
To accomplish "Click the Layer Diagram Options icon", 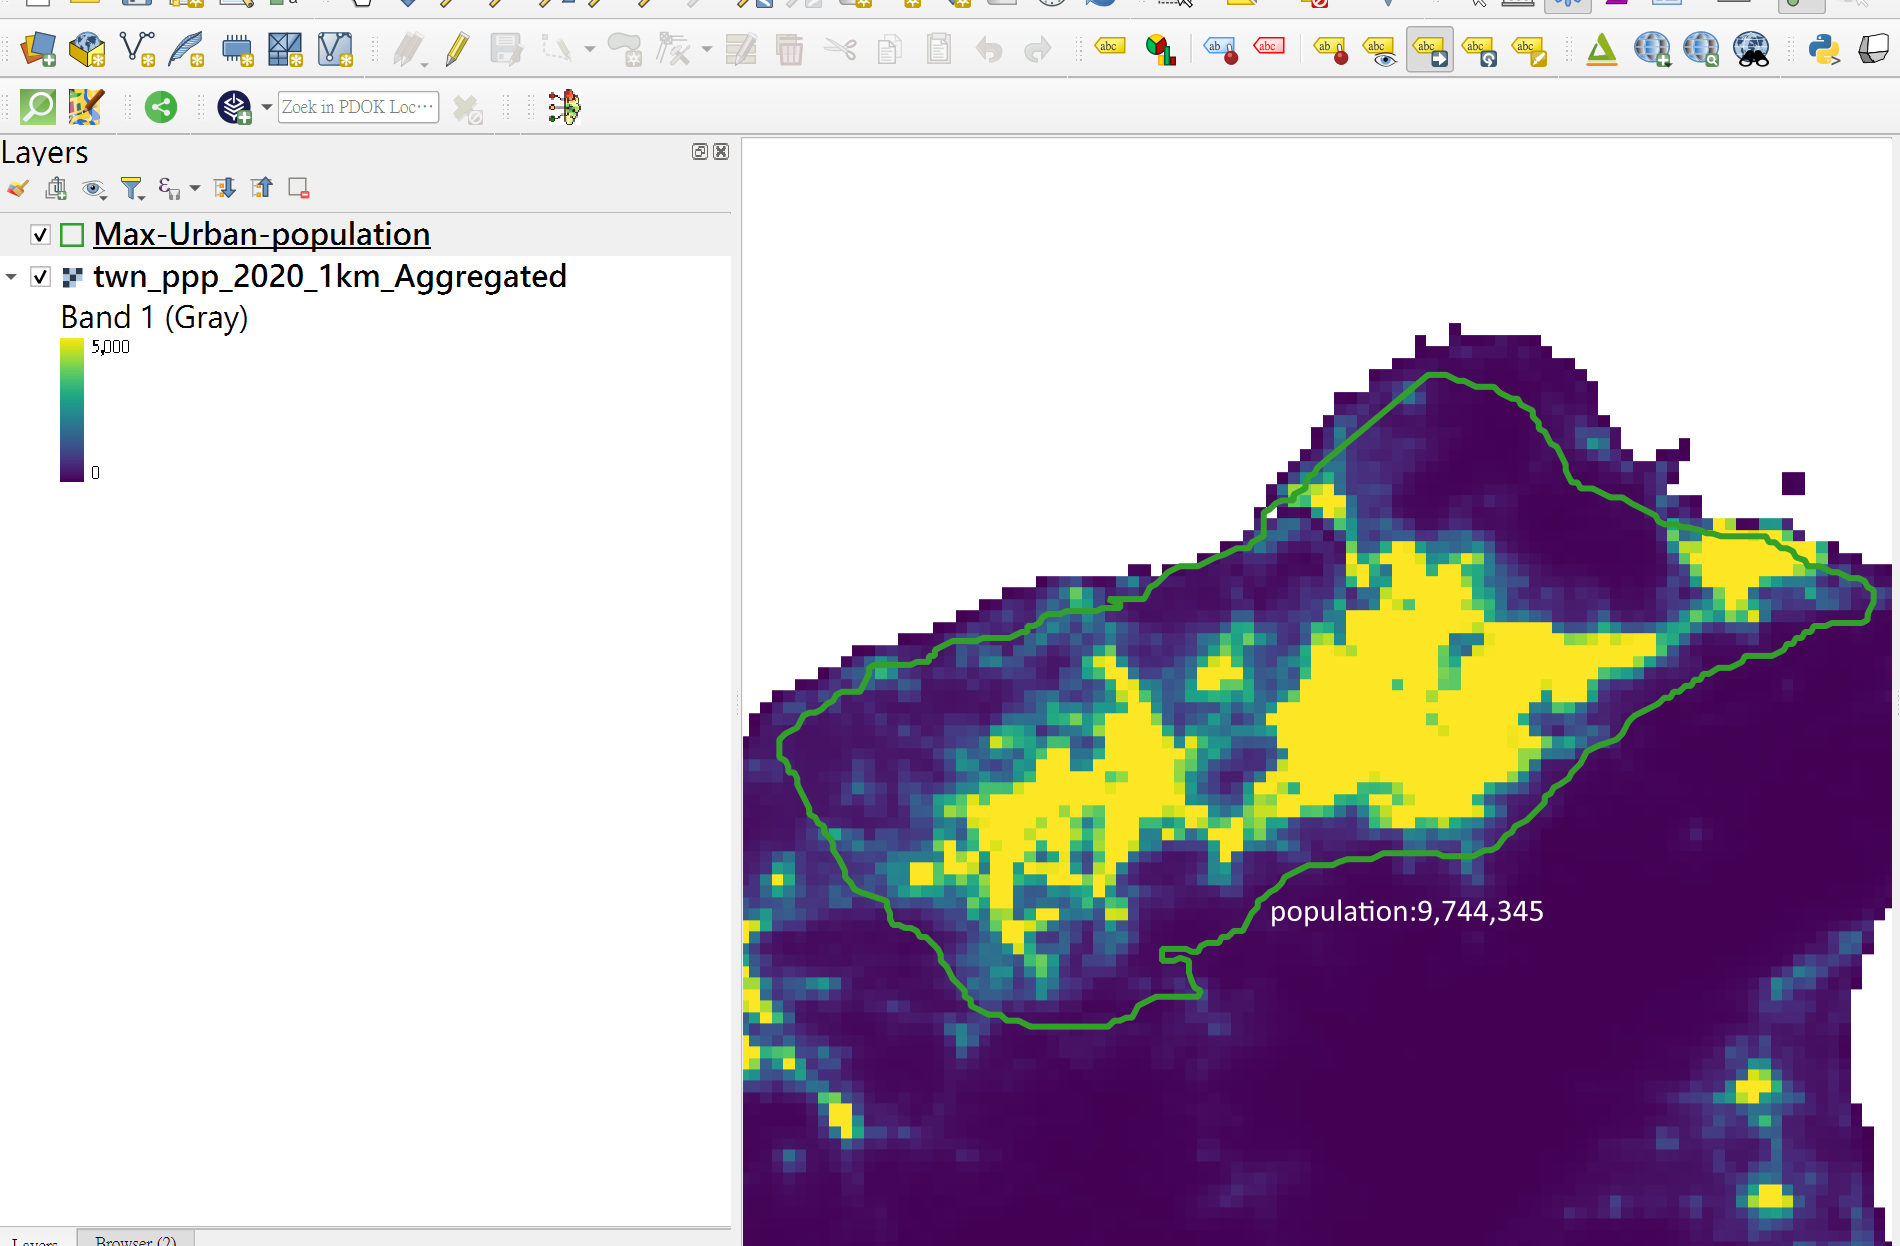I will click(x=1160, y=49).
